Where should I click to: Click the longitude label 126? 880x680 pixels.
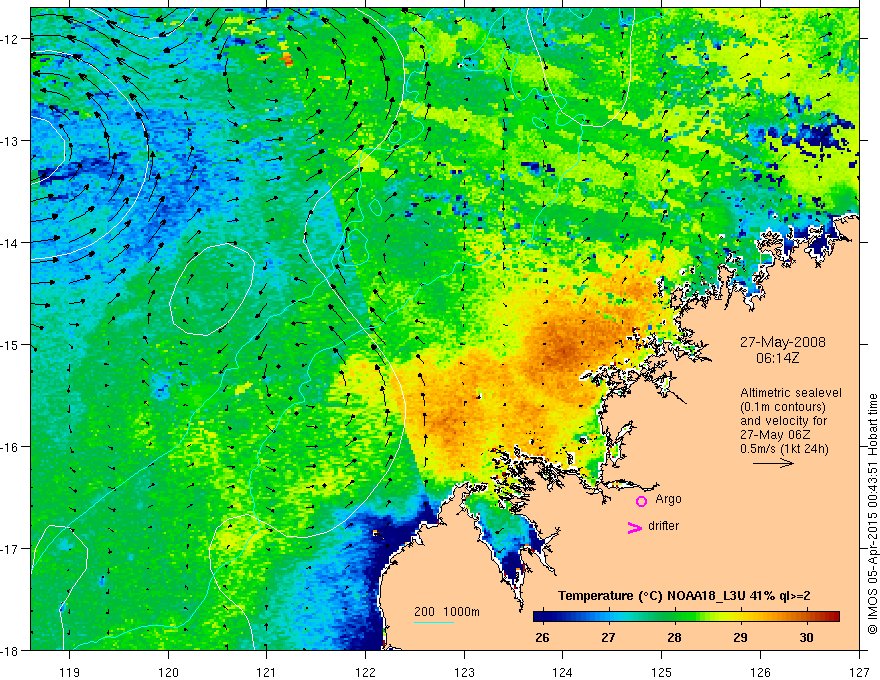click(760, 673)
